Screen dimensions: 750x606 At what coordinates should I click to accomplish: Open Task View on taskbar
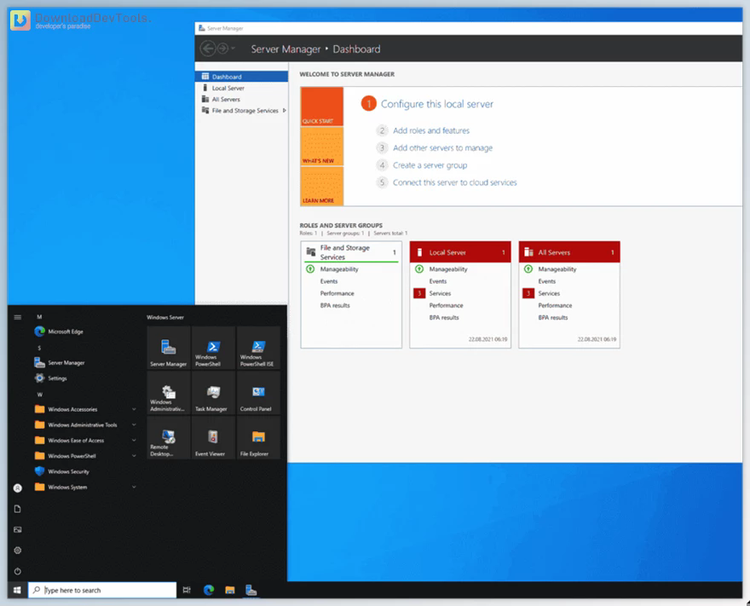[187, 590]
